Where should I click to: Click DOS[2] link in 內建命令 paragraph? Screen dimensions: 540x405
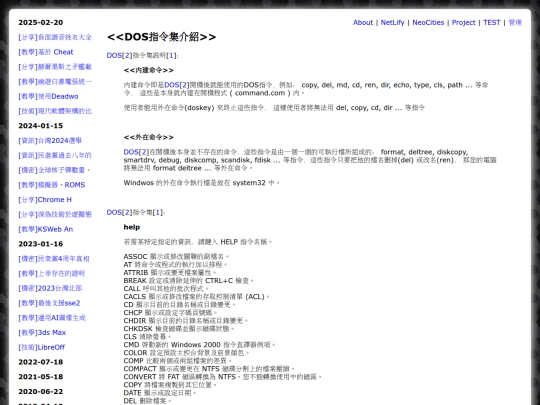(x=177, y=85)
